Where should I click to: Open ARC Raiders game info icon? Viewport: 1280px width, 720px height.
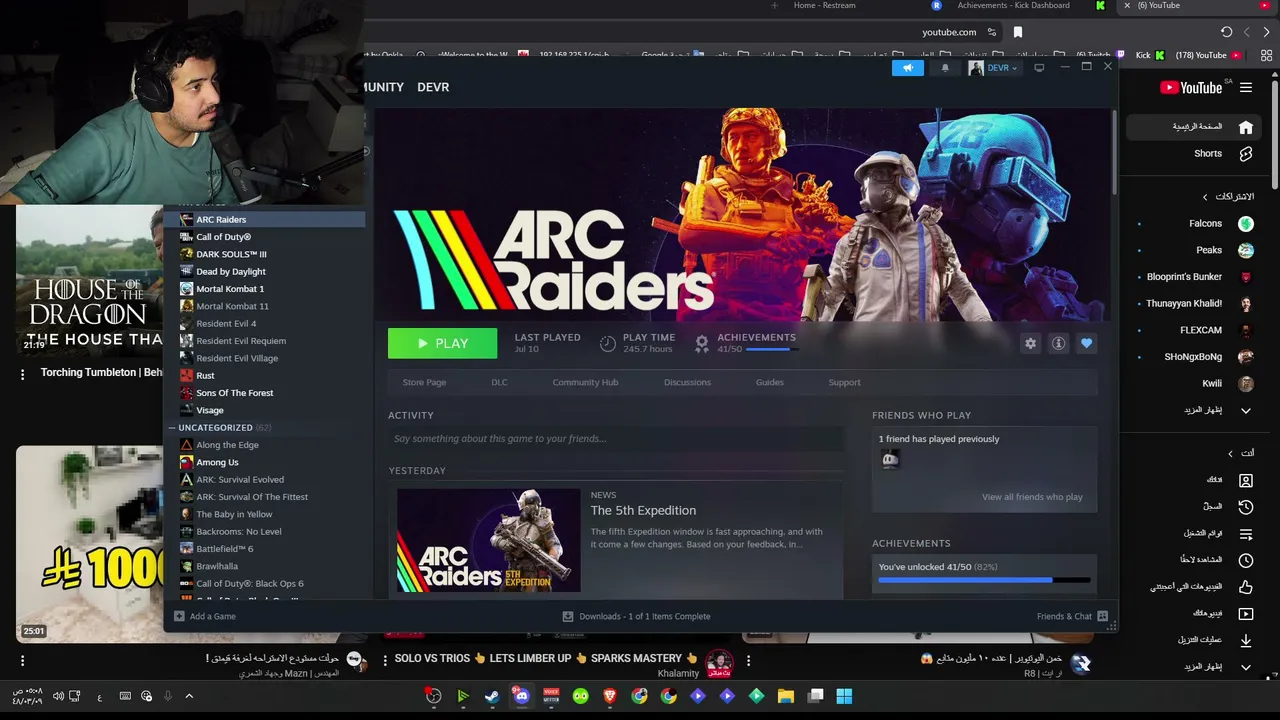point(1058,343)
